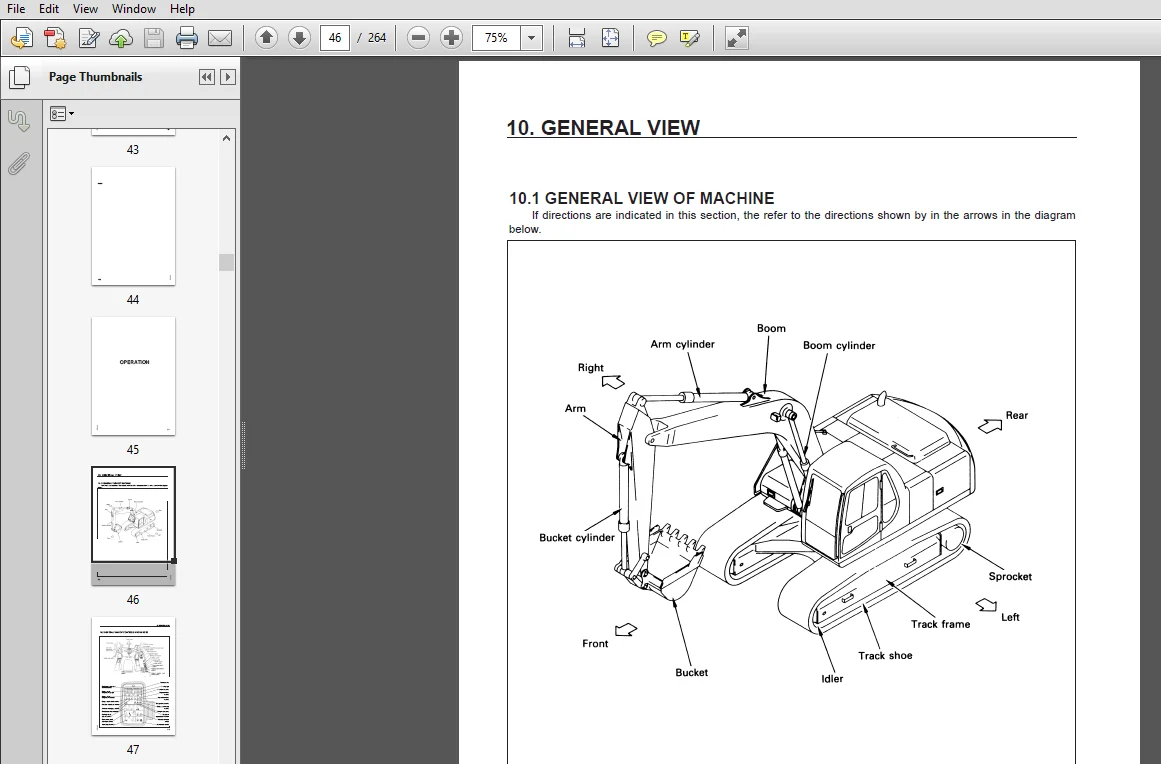Click the sidebar splitter grip handle
This screenshot has width=1161, height=764.
tap(243, 445)
